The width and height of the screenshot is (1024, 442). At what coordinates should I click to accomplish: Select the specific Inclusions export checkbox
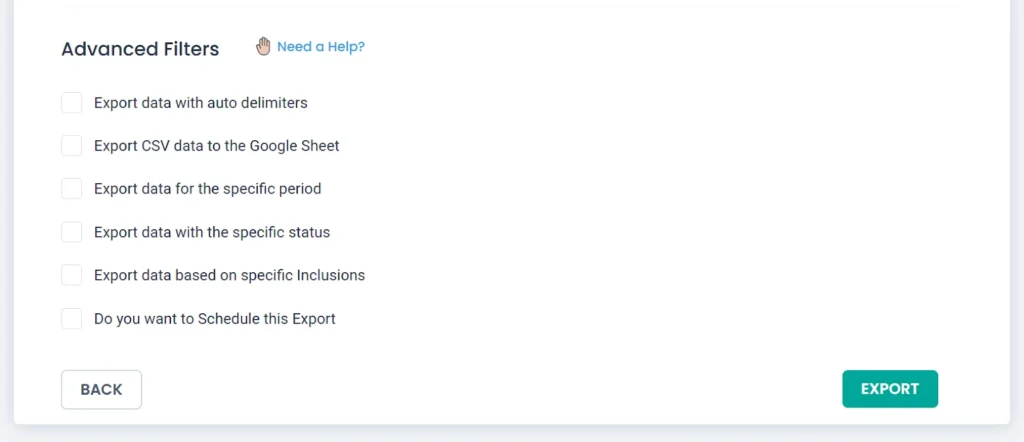click(71, 275)
